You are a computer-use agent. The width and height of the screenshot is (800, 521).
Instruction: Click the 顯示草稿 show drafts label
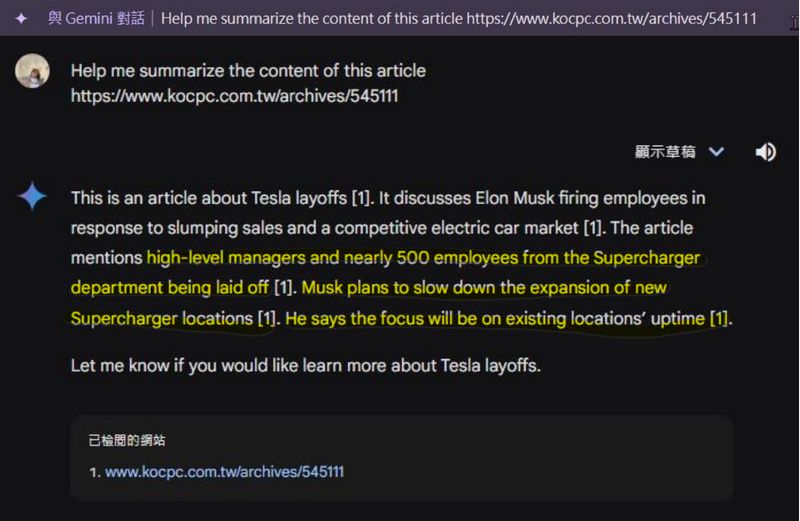[665, 152]
